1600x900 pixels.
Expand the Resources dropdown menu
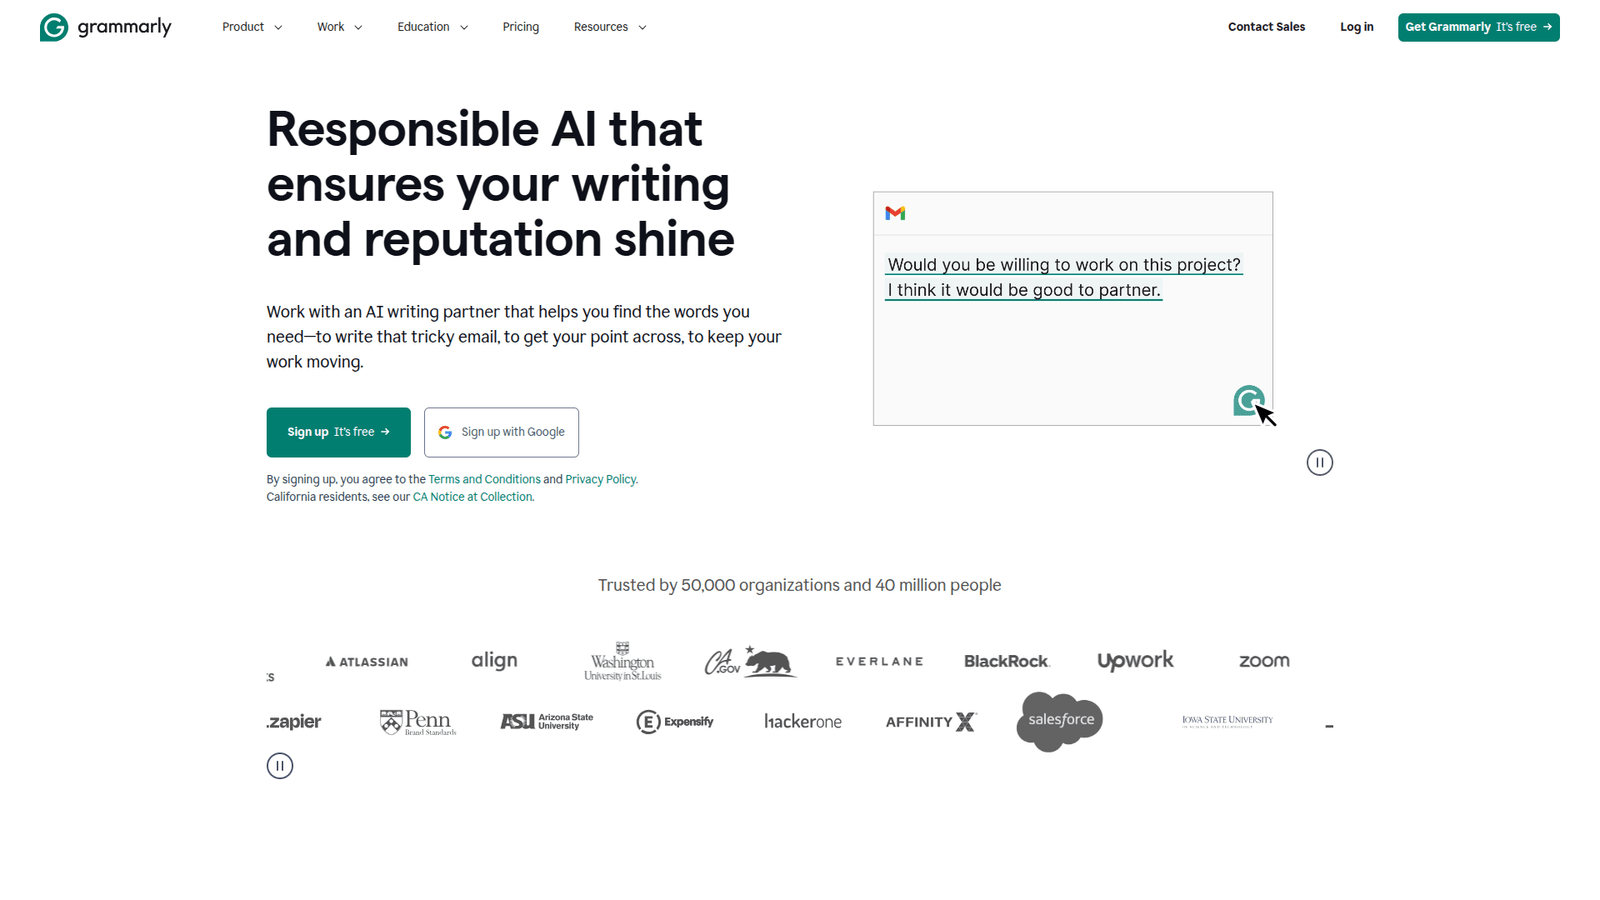coord(610,27)
